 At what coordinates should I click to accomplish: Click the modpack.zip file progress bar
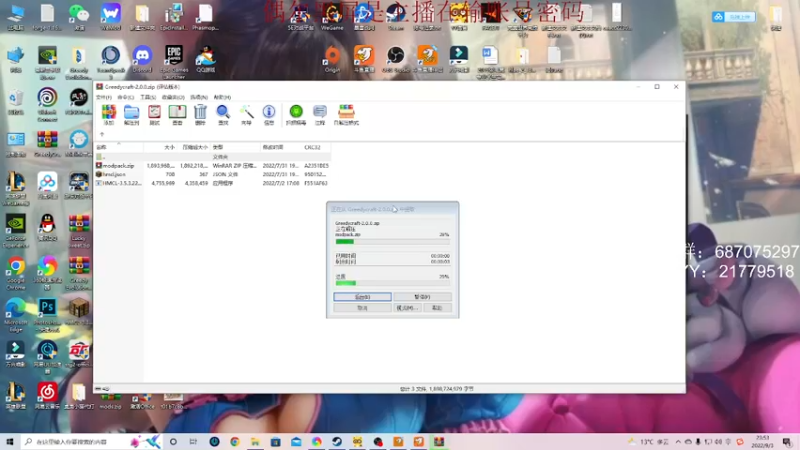point(392,242)
